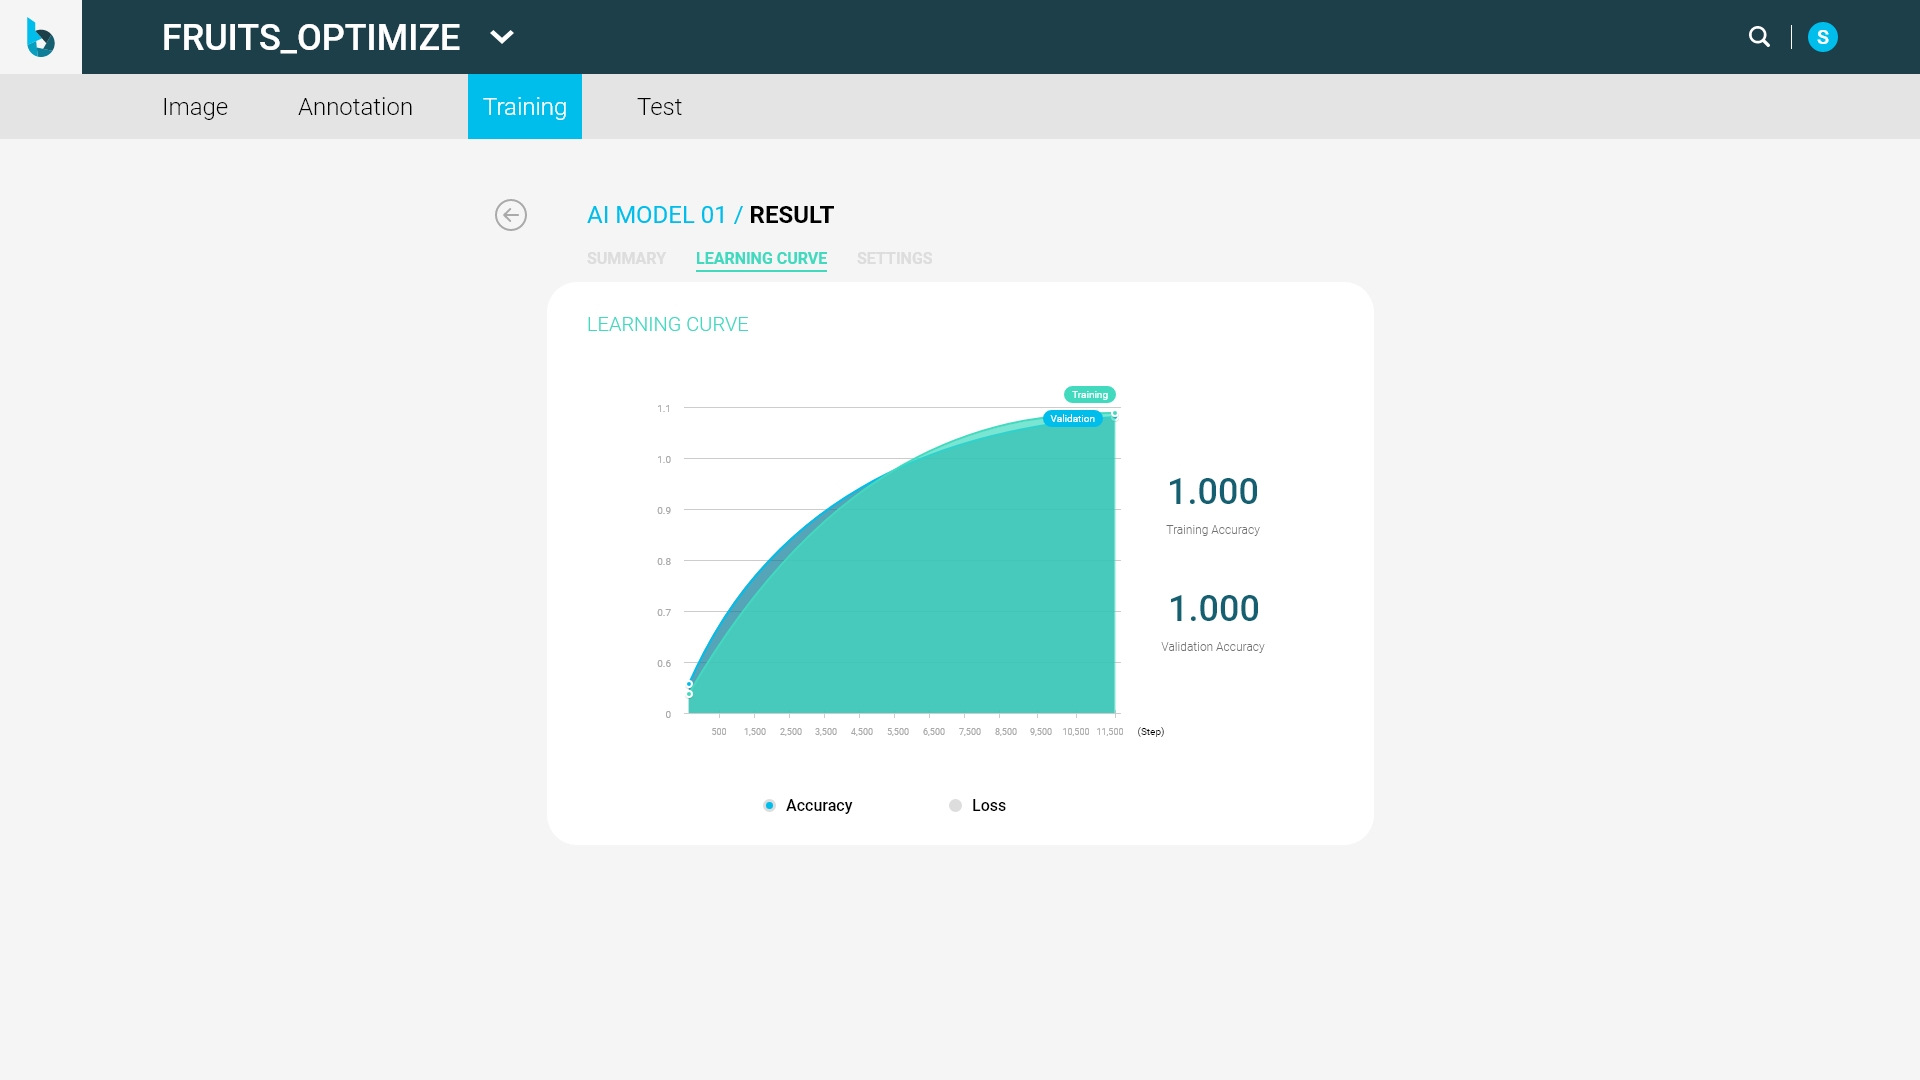The height and width of the screenshot is (1080, 1920).
Task: Open the Annotation tab
Action: pyautogui.click(x=355, y=107)
